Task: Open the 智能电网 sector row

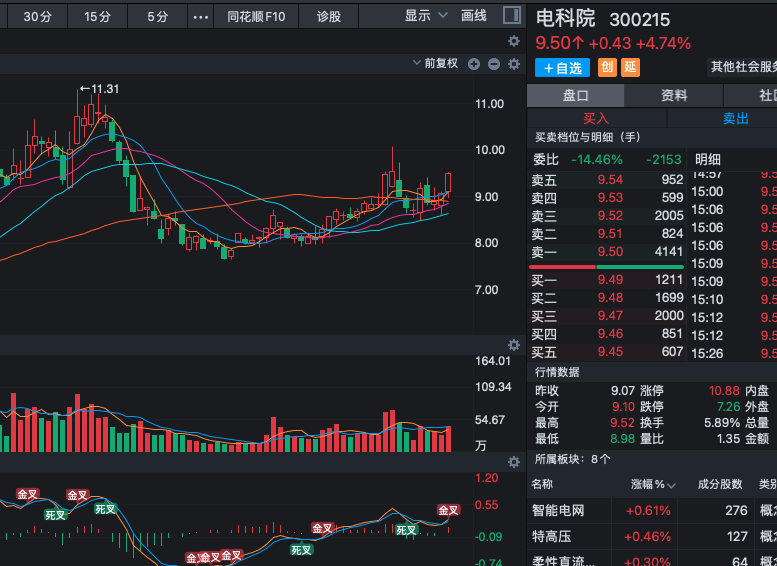Action: [652, 510]
